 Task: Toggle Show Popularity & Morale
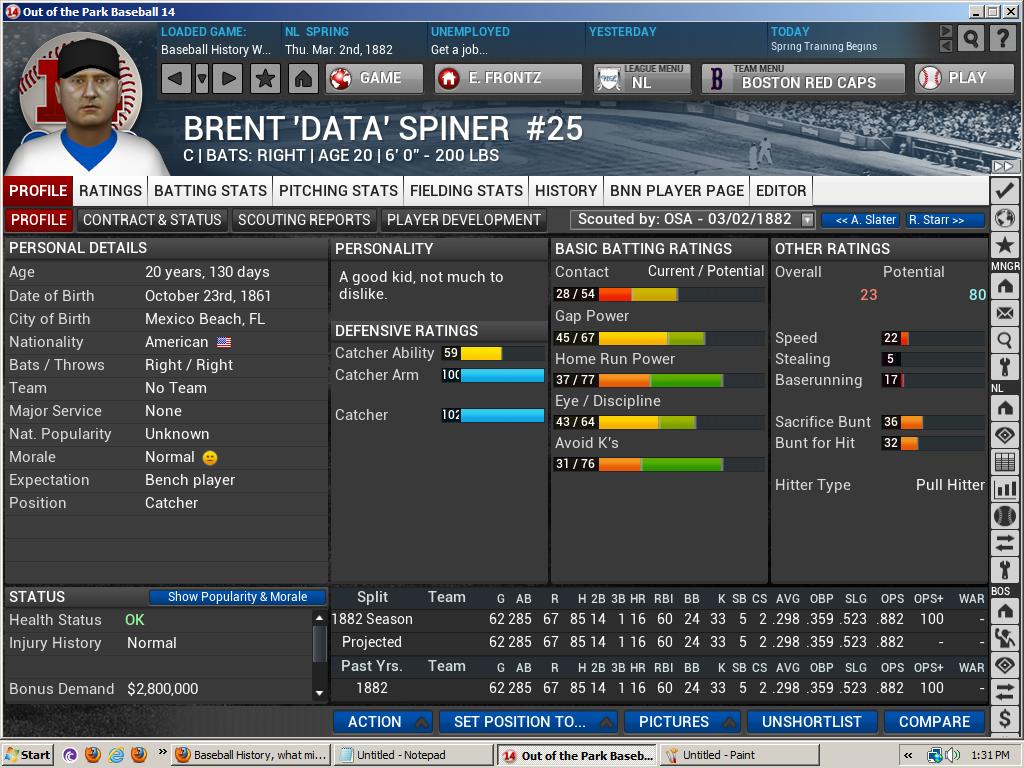[237, 596]
